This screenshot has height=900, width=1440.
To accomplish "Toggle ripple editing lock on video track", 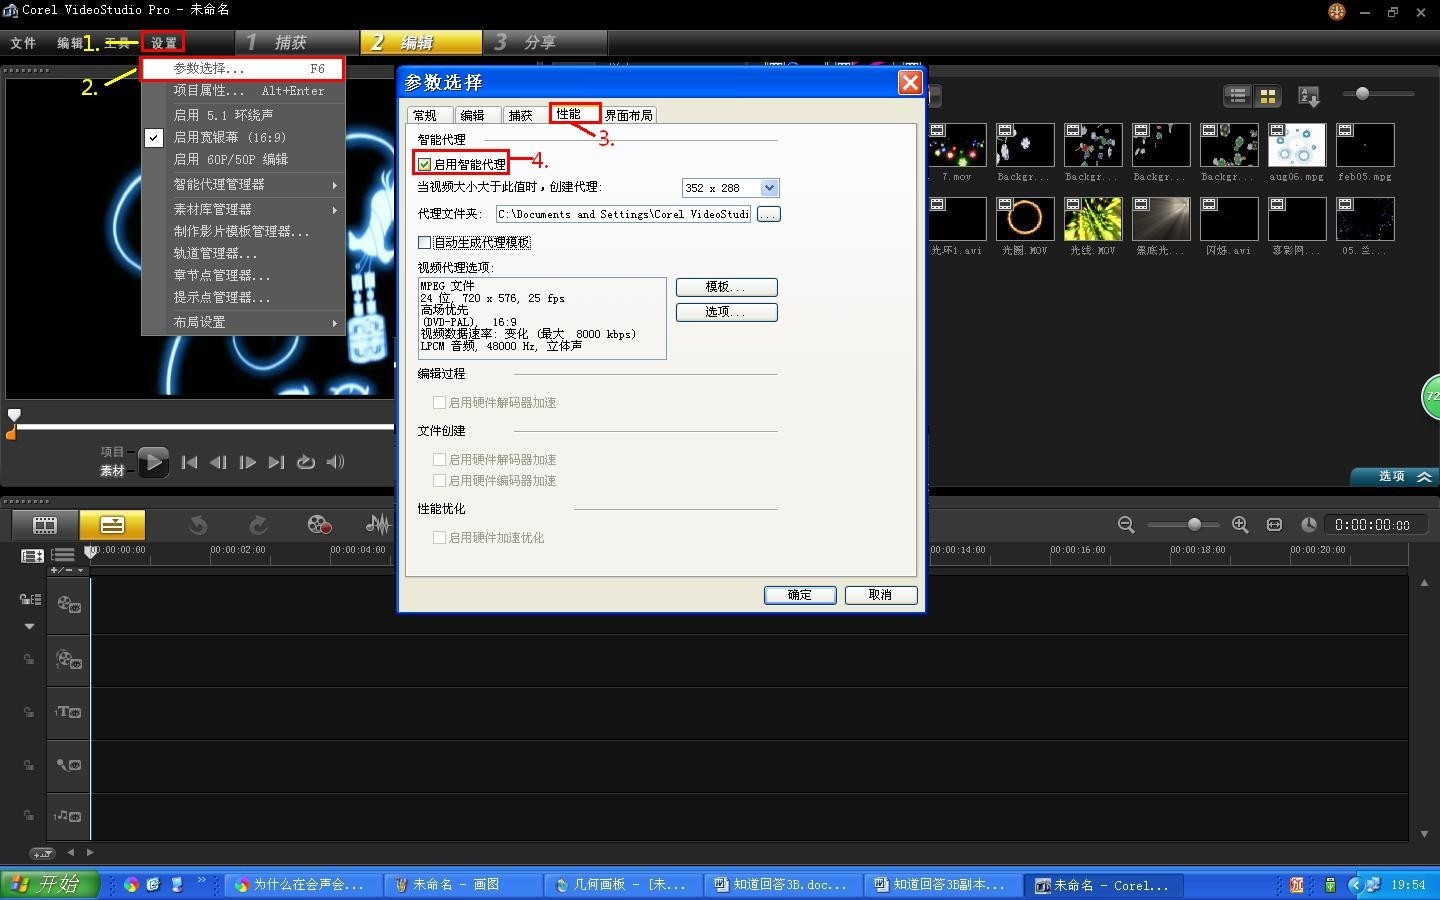I will pyautogui.click(x=30, y=599).
